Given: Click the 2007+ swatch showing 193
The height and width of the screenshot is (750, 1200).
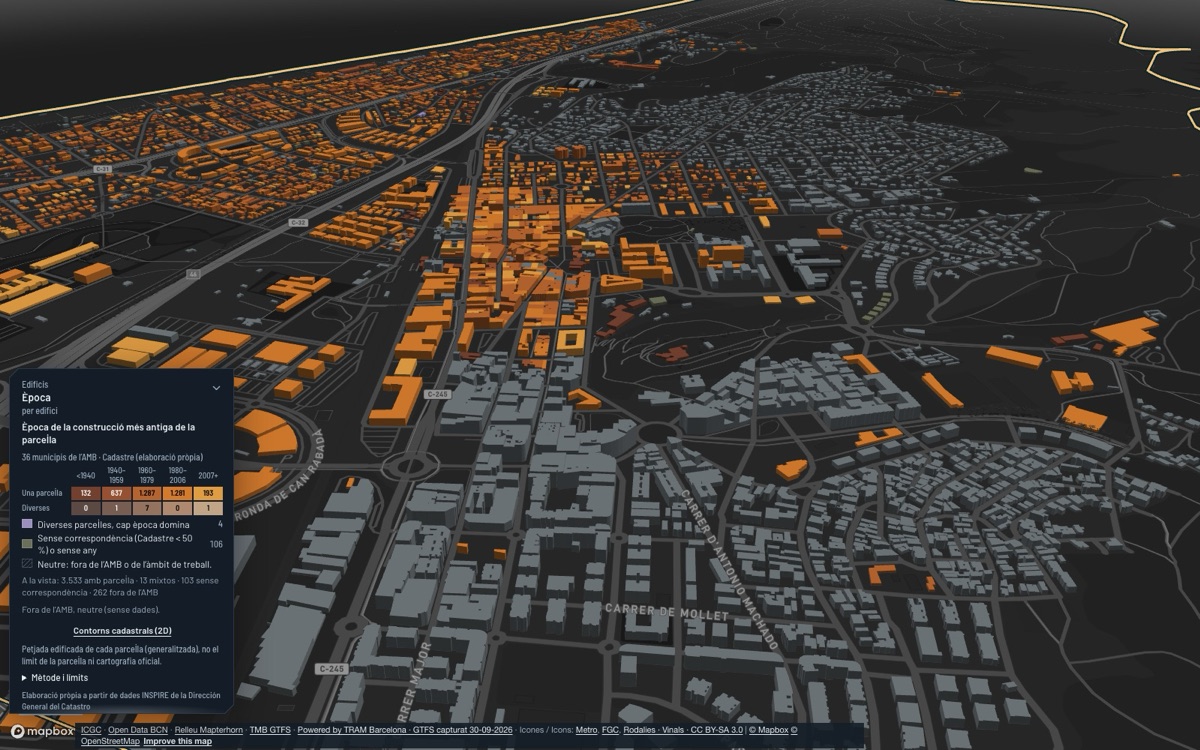Looking at the screenshot, I should point(208,493).
